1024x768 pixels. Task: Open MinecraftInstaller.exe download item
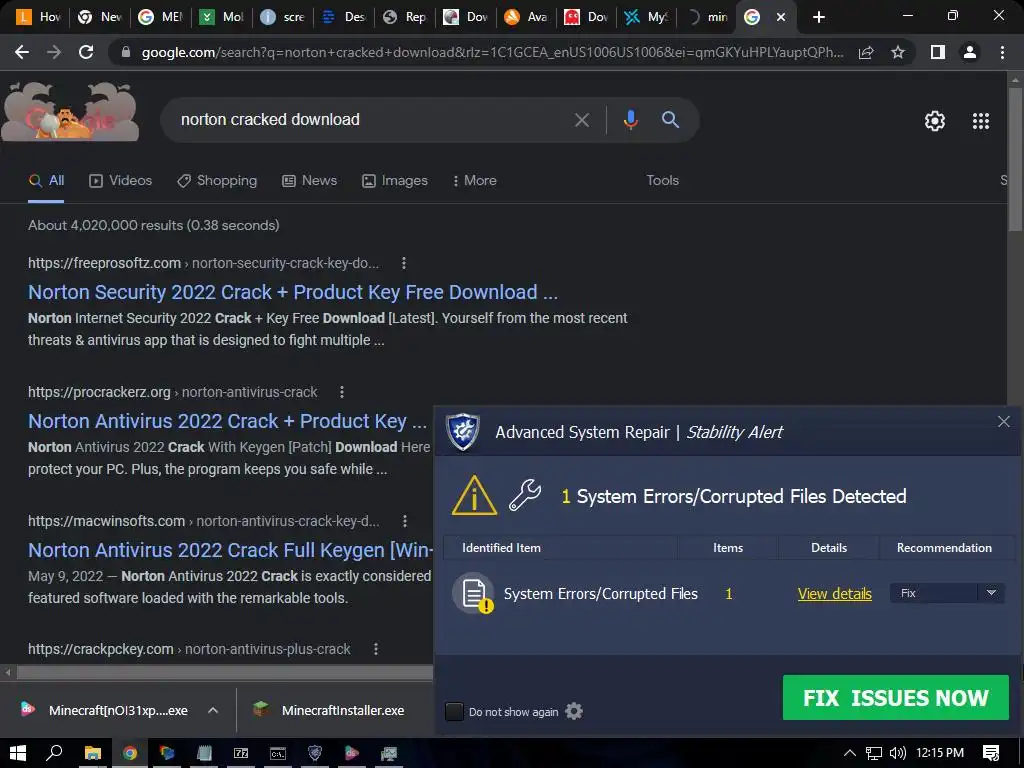330,711
